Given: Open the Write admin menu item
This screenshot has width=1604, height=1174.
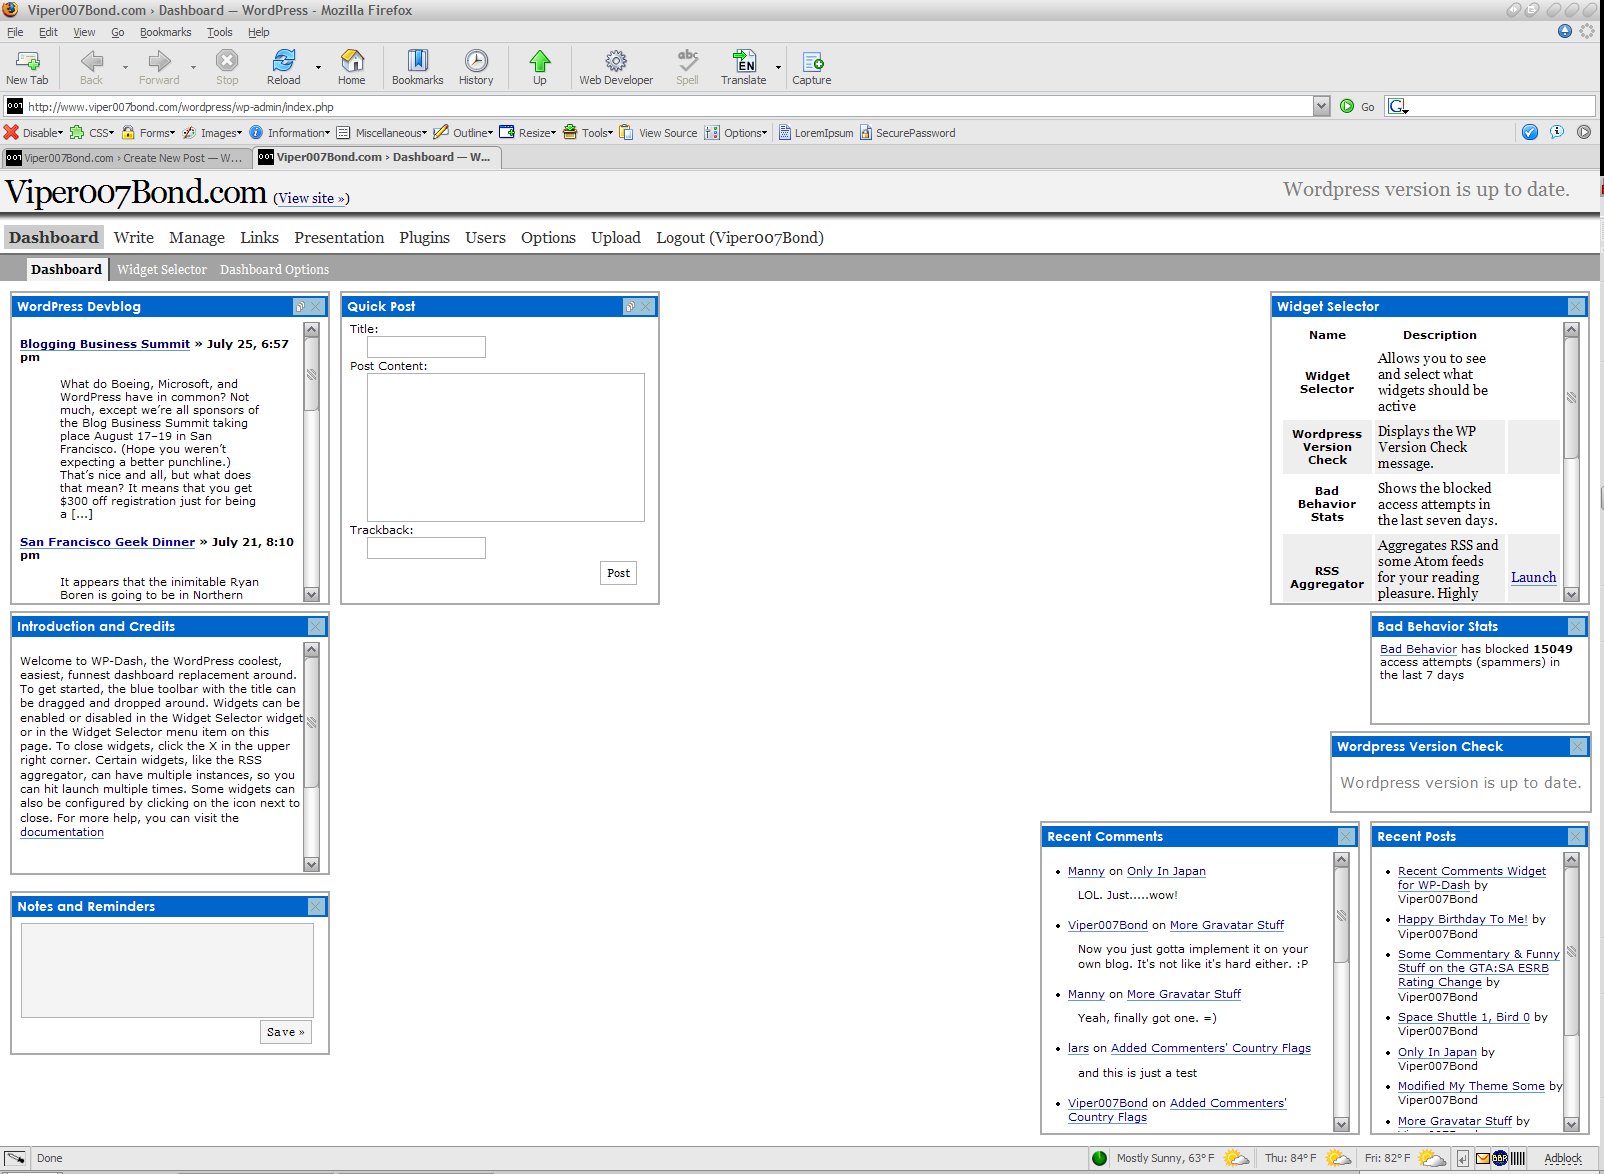Looking at the screenshot, I should click(134, 238).
